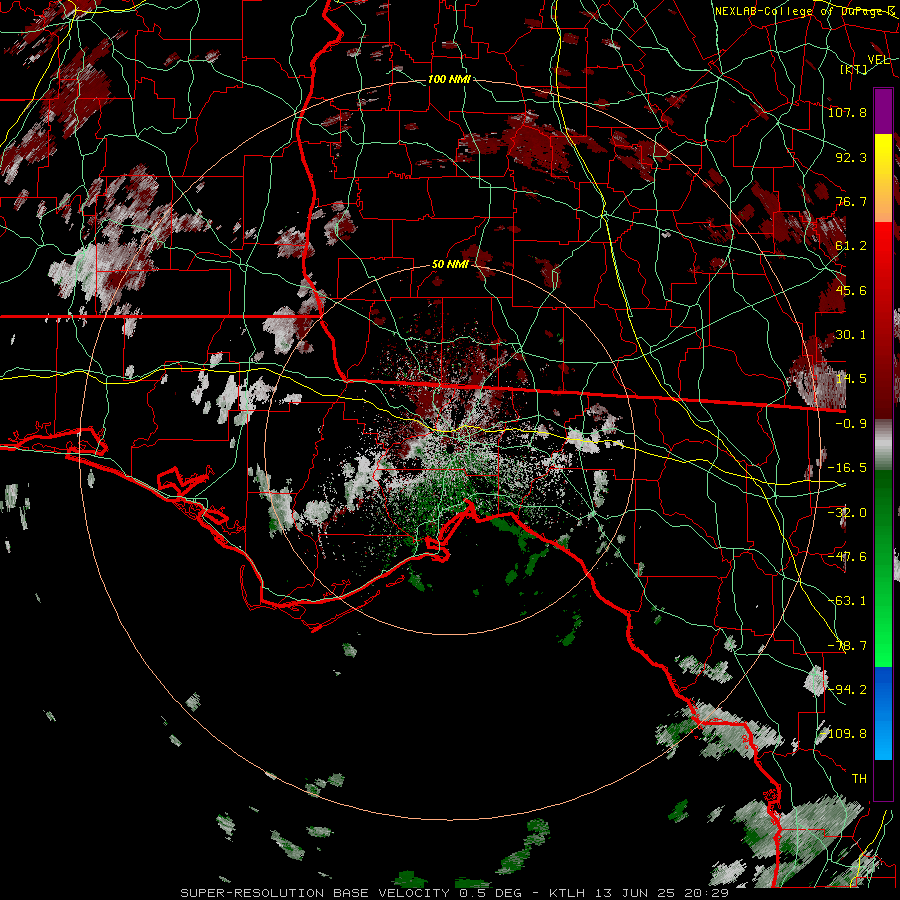The height and width of the screenshot is (900, 900).
Task: Click the NEXLAB-College of DuPage credit text
Action: pyautogui.click(x=805, y=11)
